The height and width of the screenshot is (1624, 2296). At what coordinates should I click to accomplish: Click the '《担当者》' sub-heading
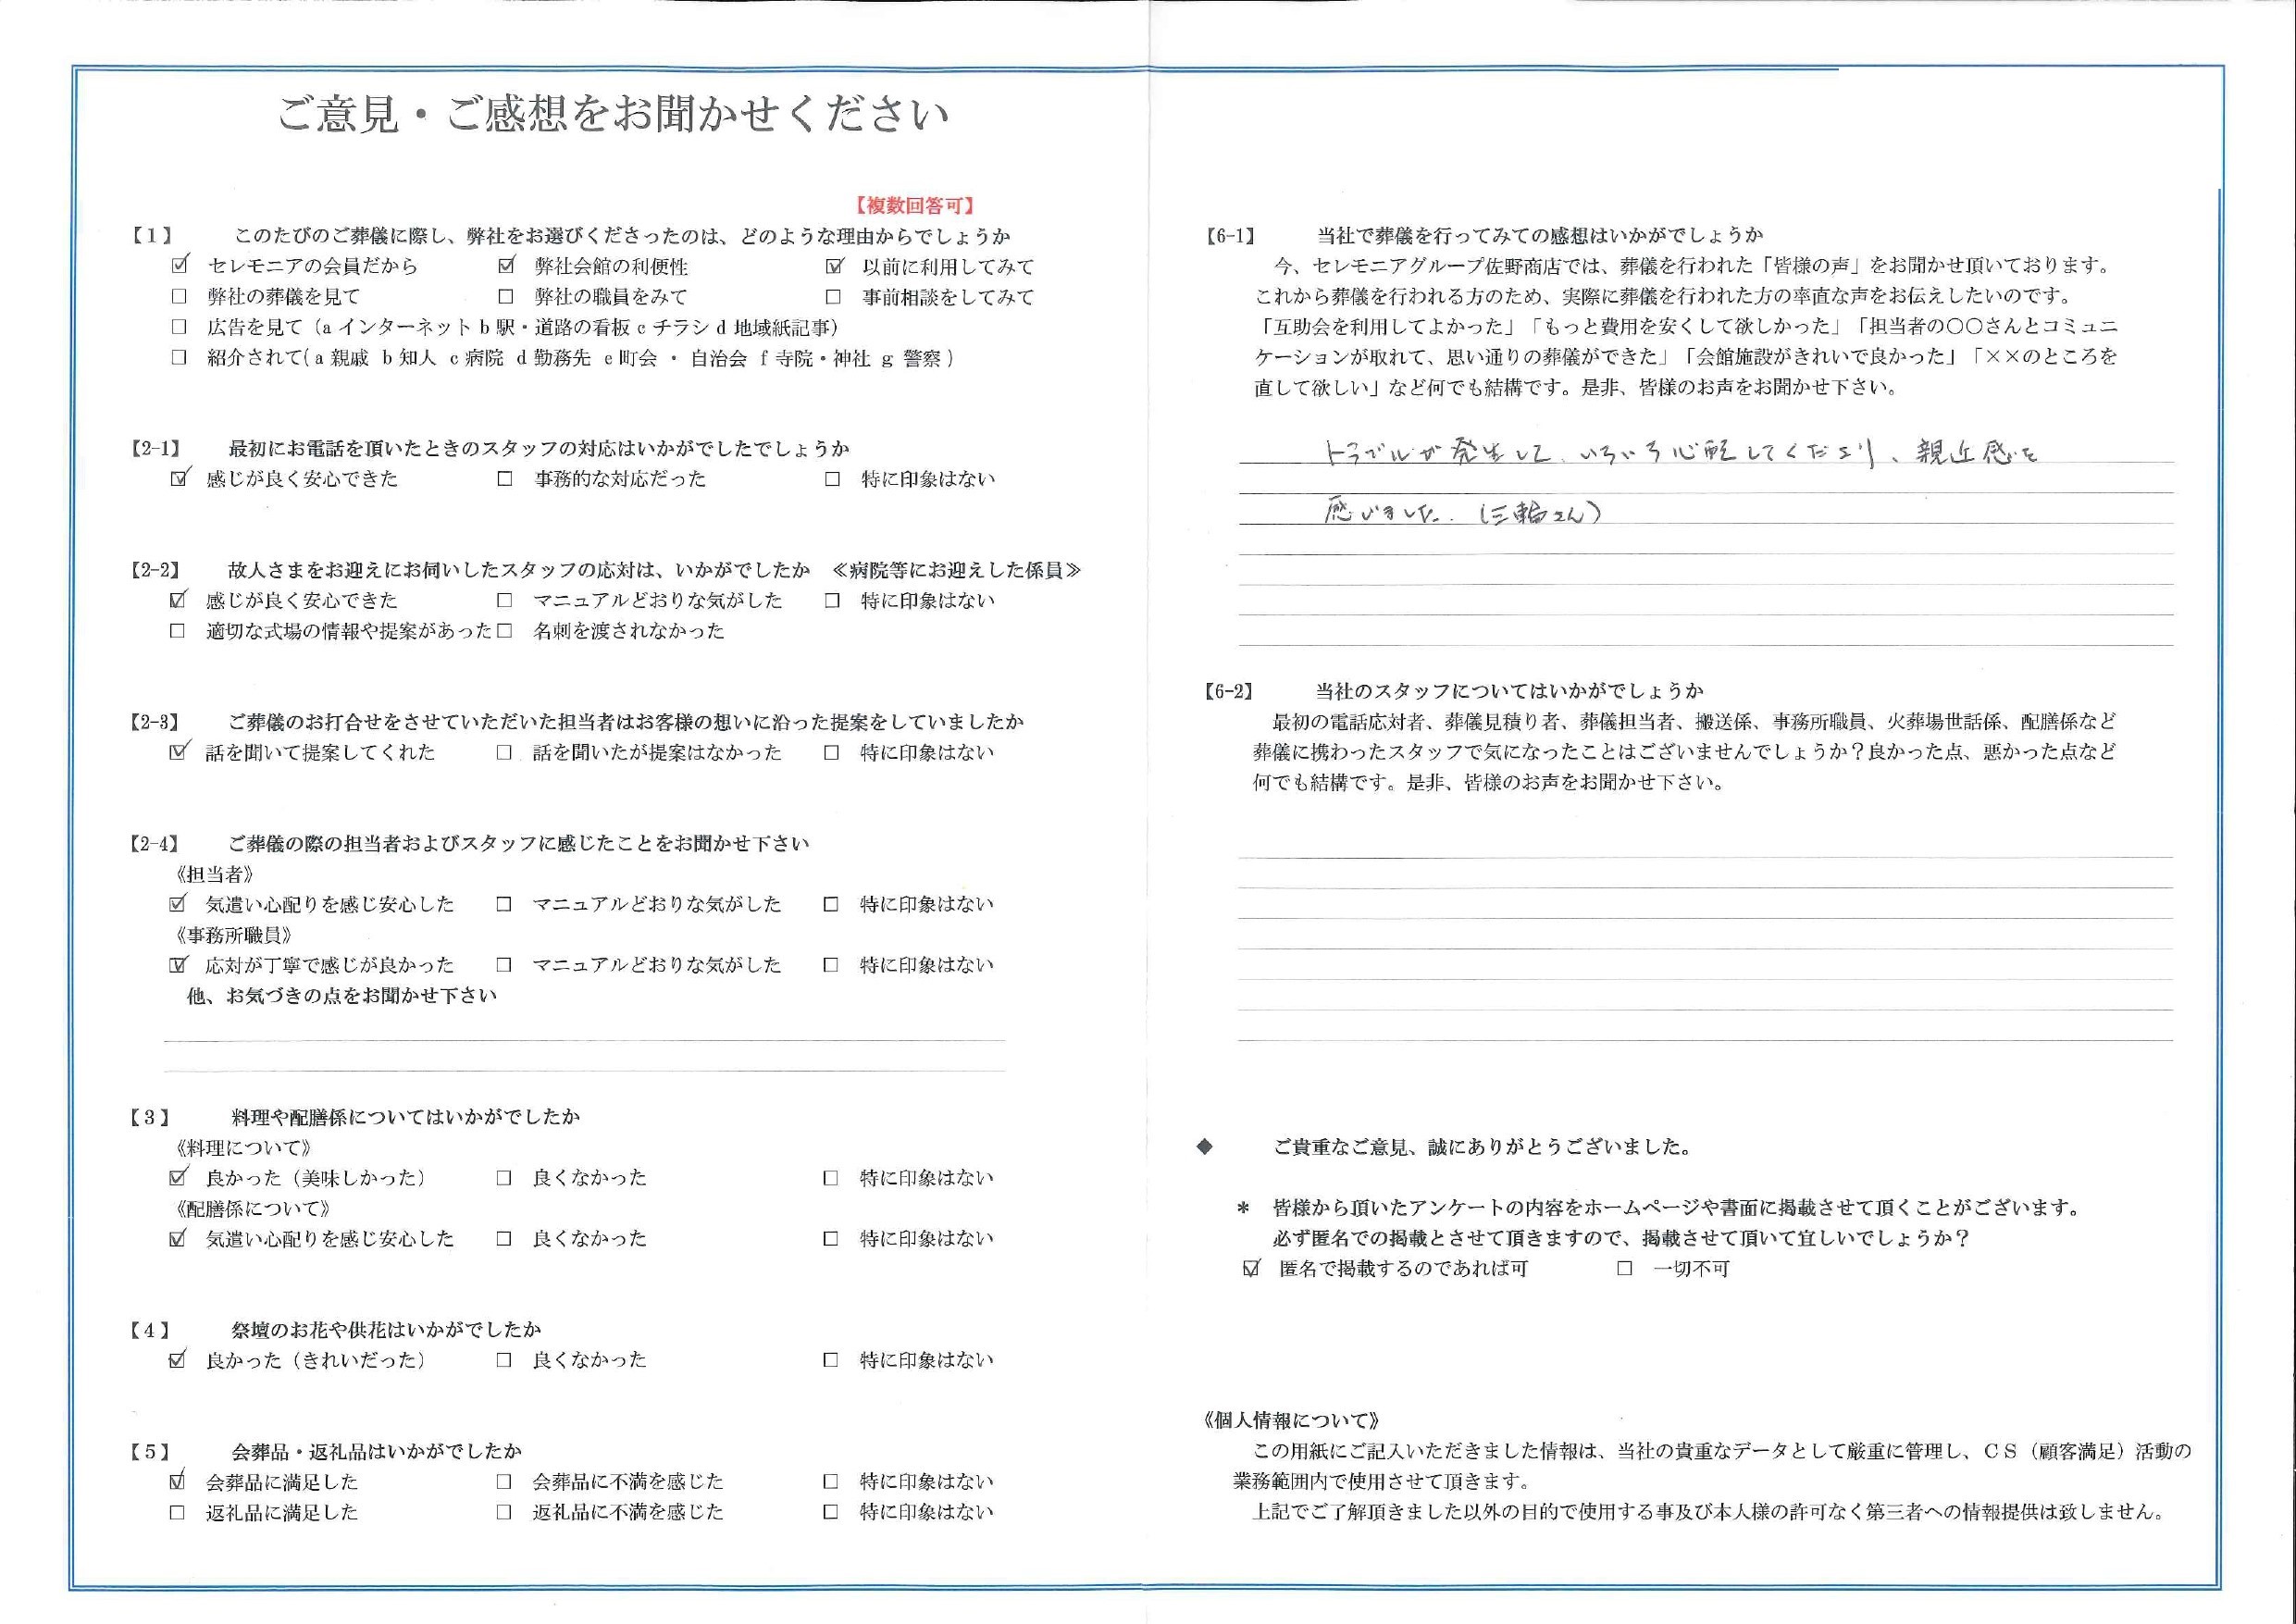click(214, 874)
